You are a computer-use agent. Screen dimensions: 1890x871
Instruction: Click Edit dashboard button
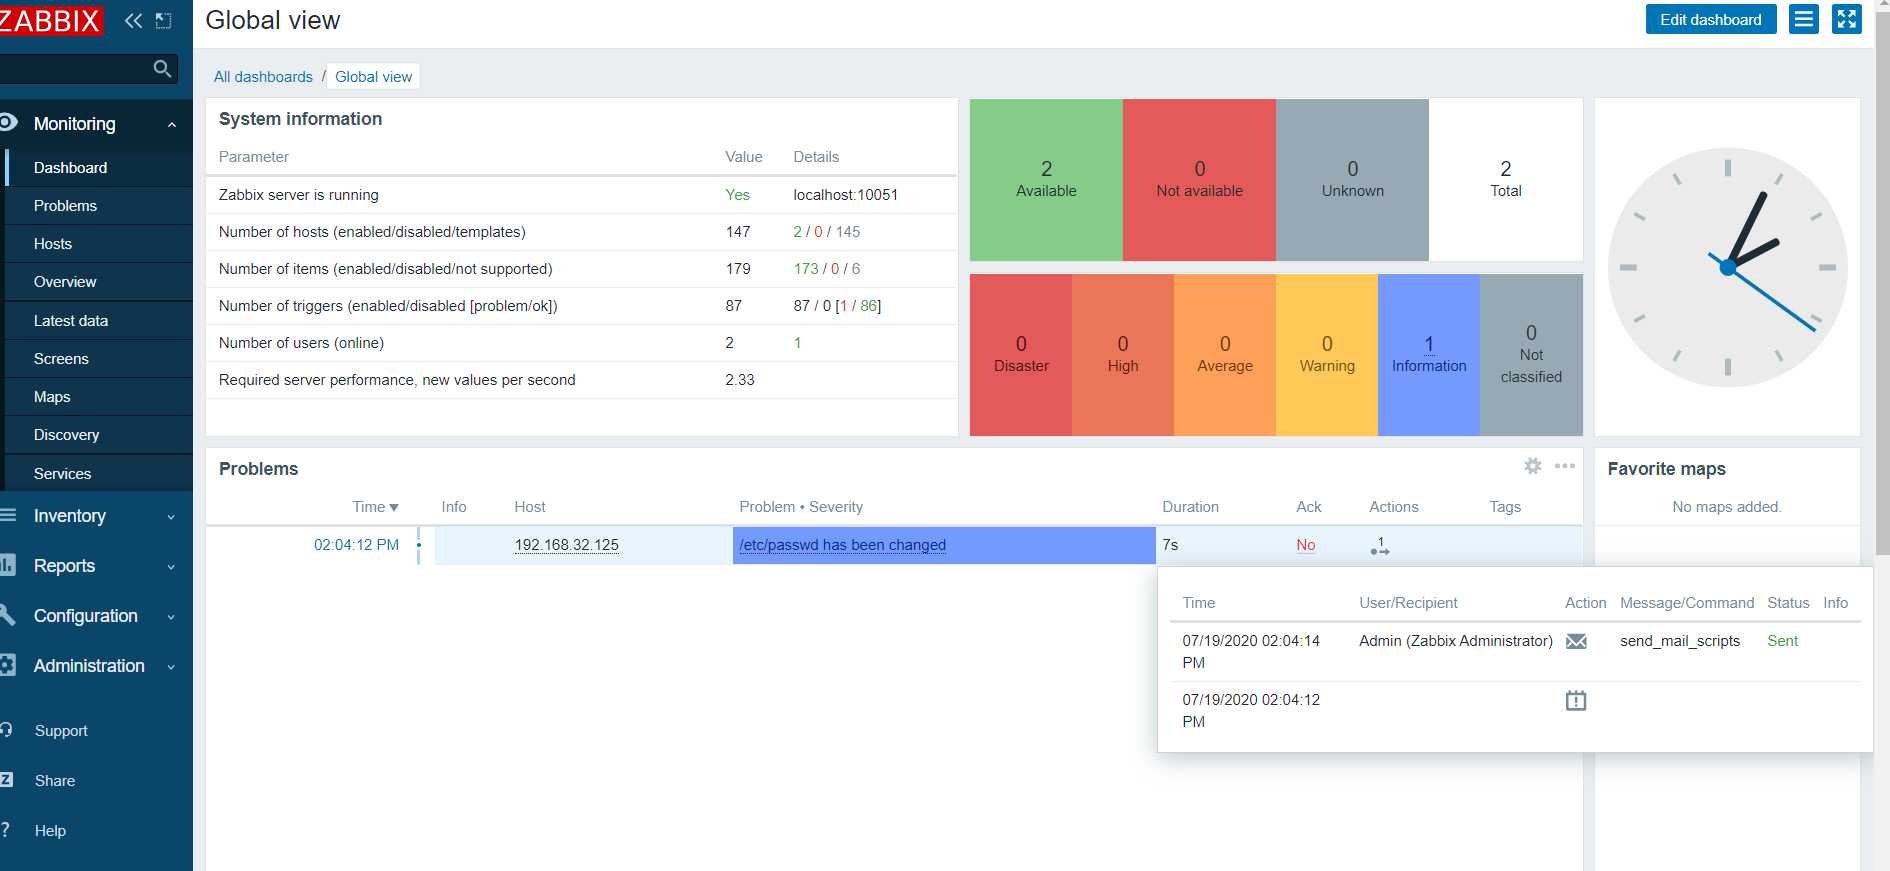[1710, 19]
